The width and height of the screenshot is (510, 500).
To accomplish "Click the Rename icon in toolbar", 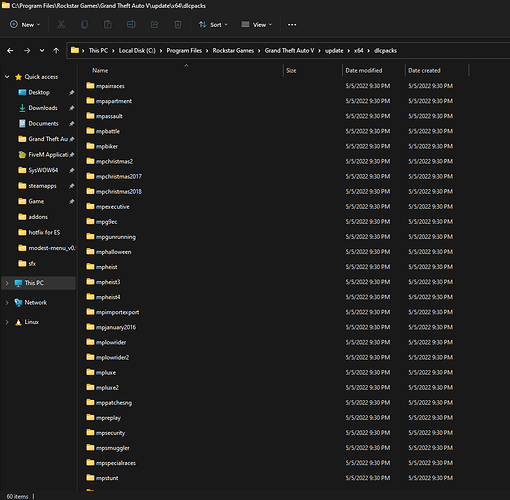I will 131,25.
